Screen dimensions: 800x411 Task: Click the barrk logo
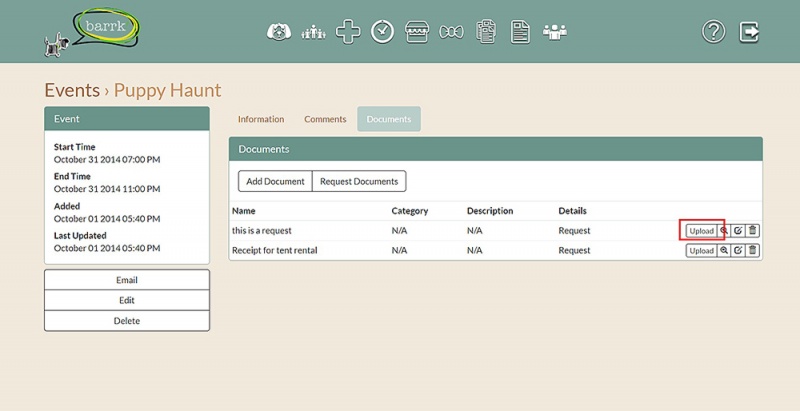pos(92,32)
